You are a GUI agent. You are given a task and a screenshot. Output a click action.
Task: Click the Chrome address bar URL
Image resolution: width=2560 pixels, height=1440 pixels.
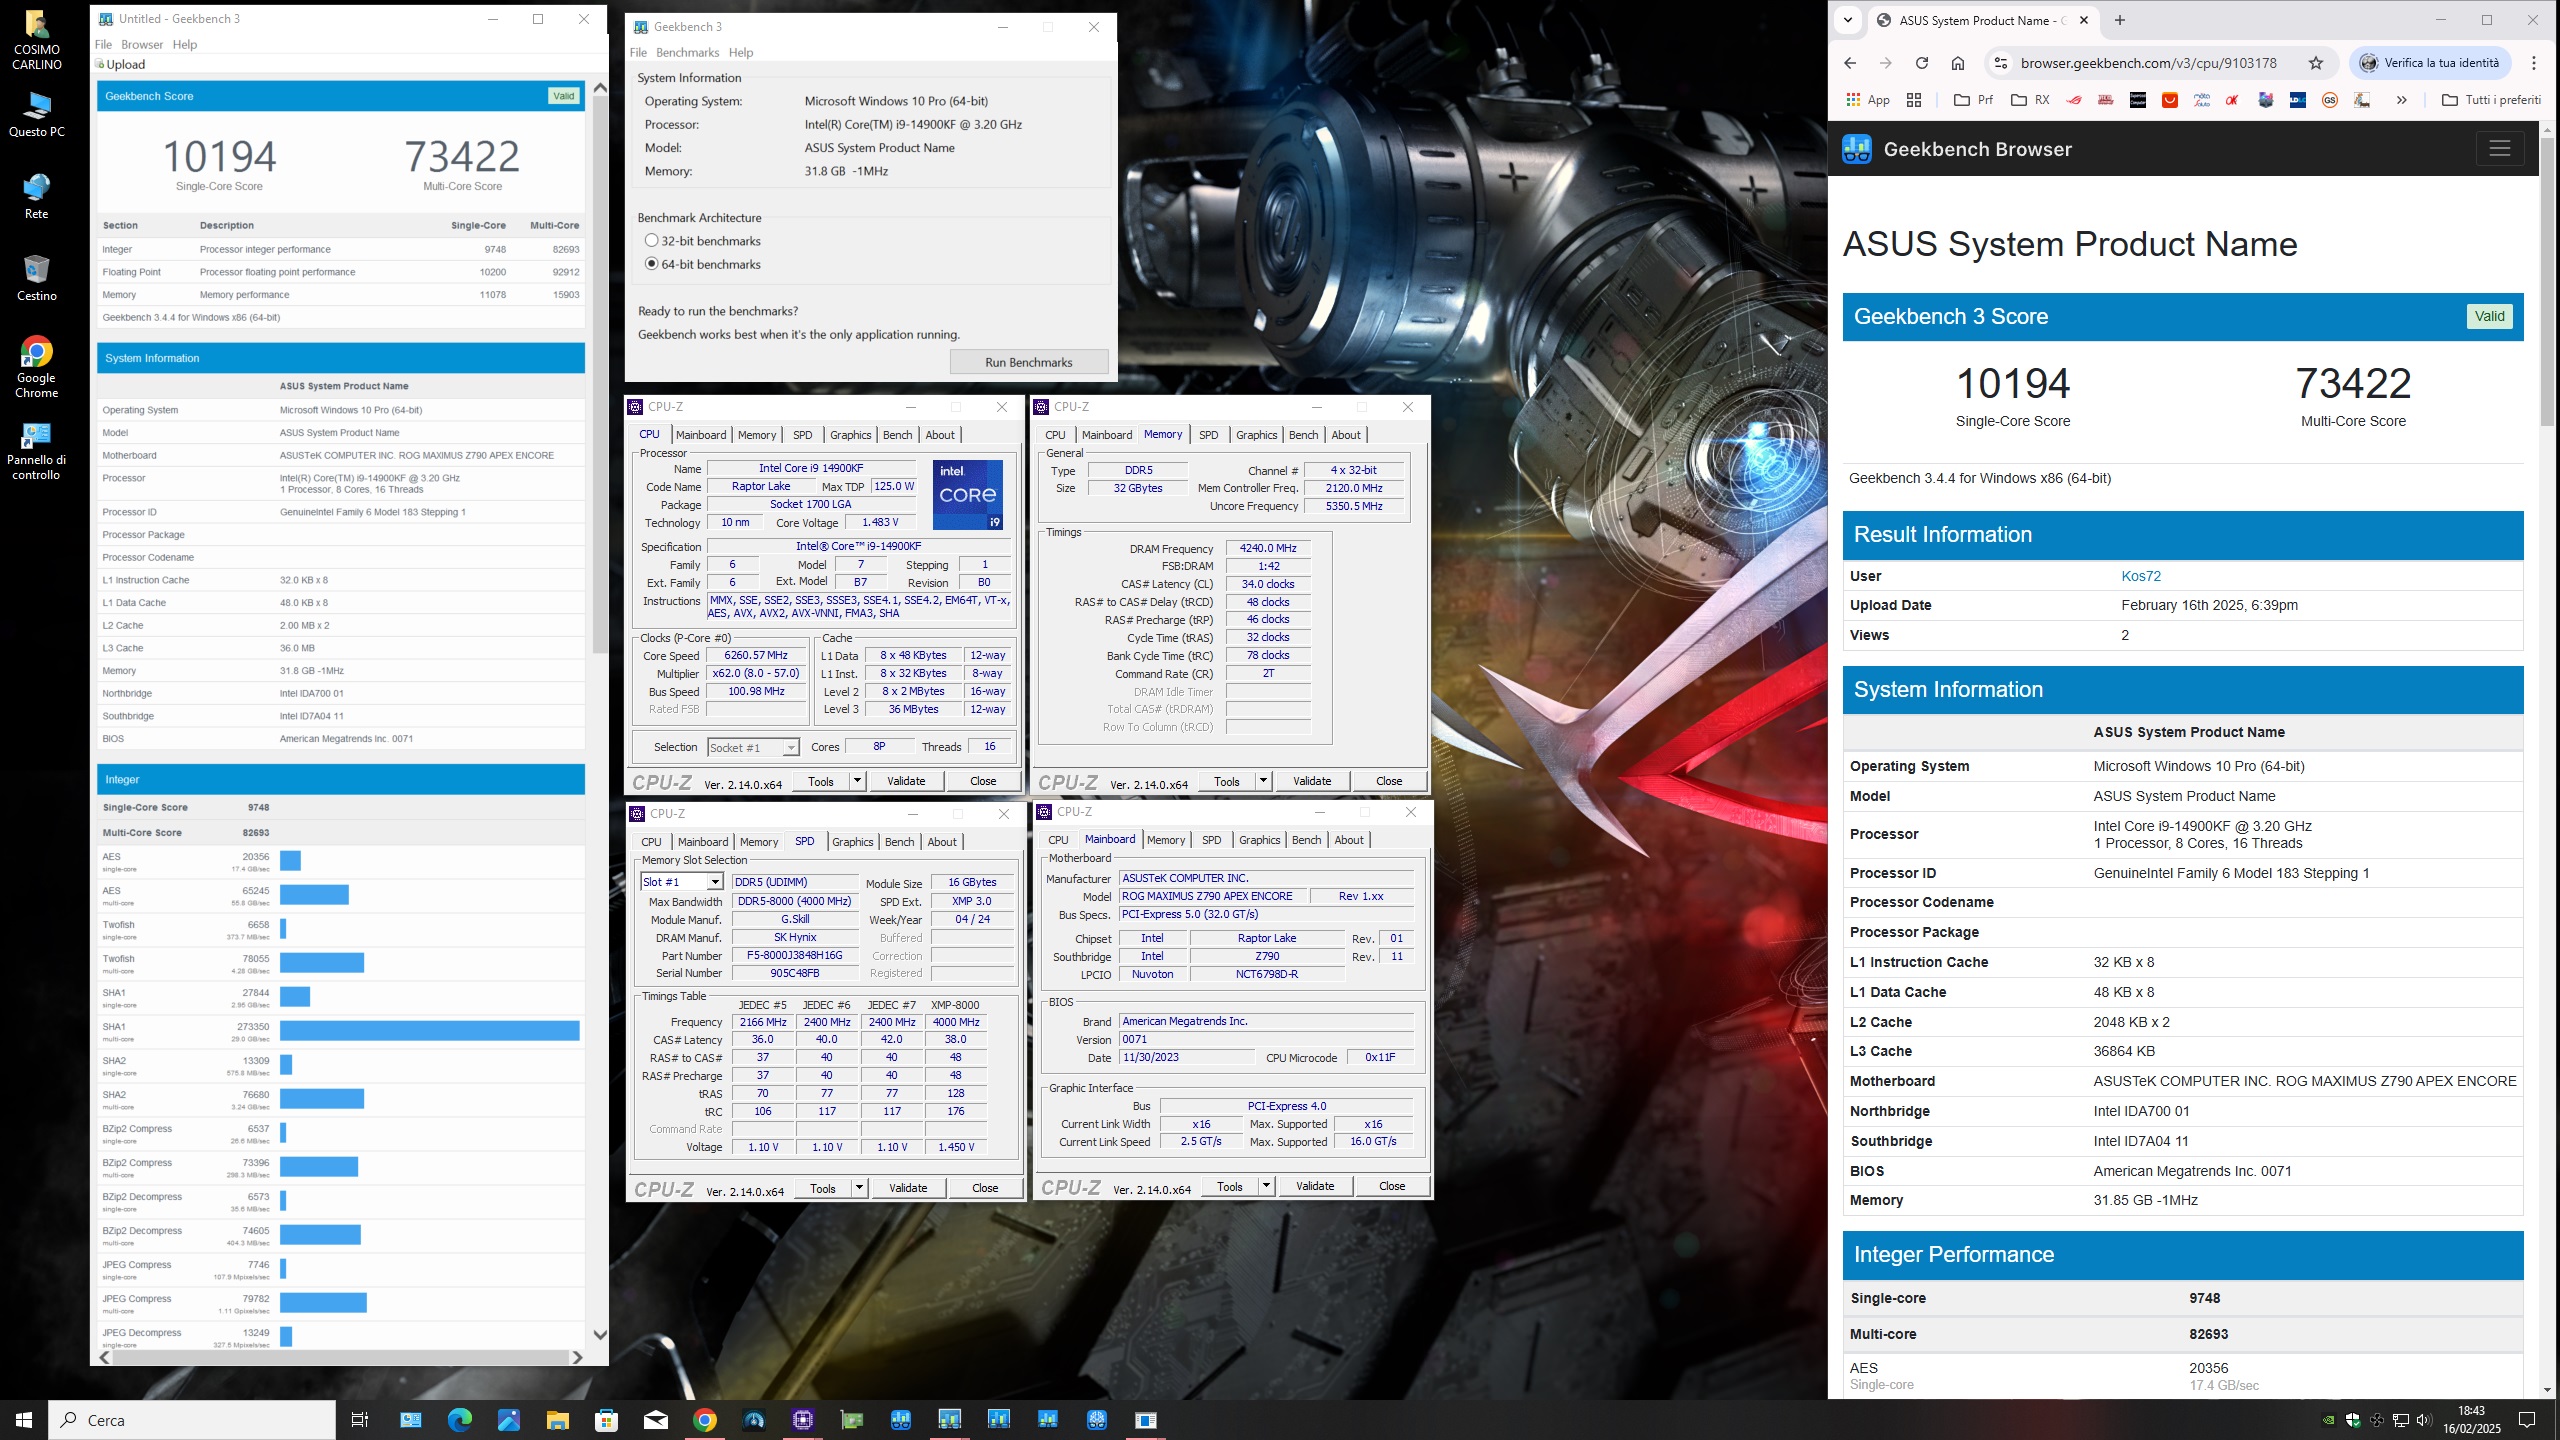coord(2148,63)
